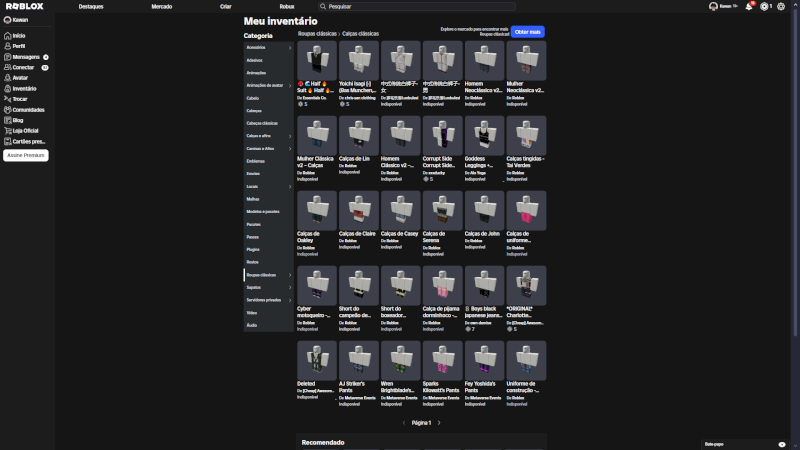Open the Destaques tab in the top bar
800x450 pixels.
point(91,6)
